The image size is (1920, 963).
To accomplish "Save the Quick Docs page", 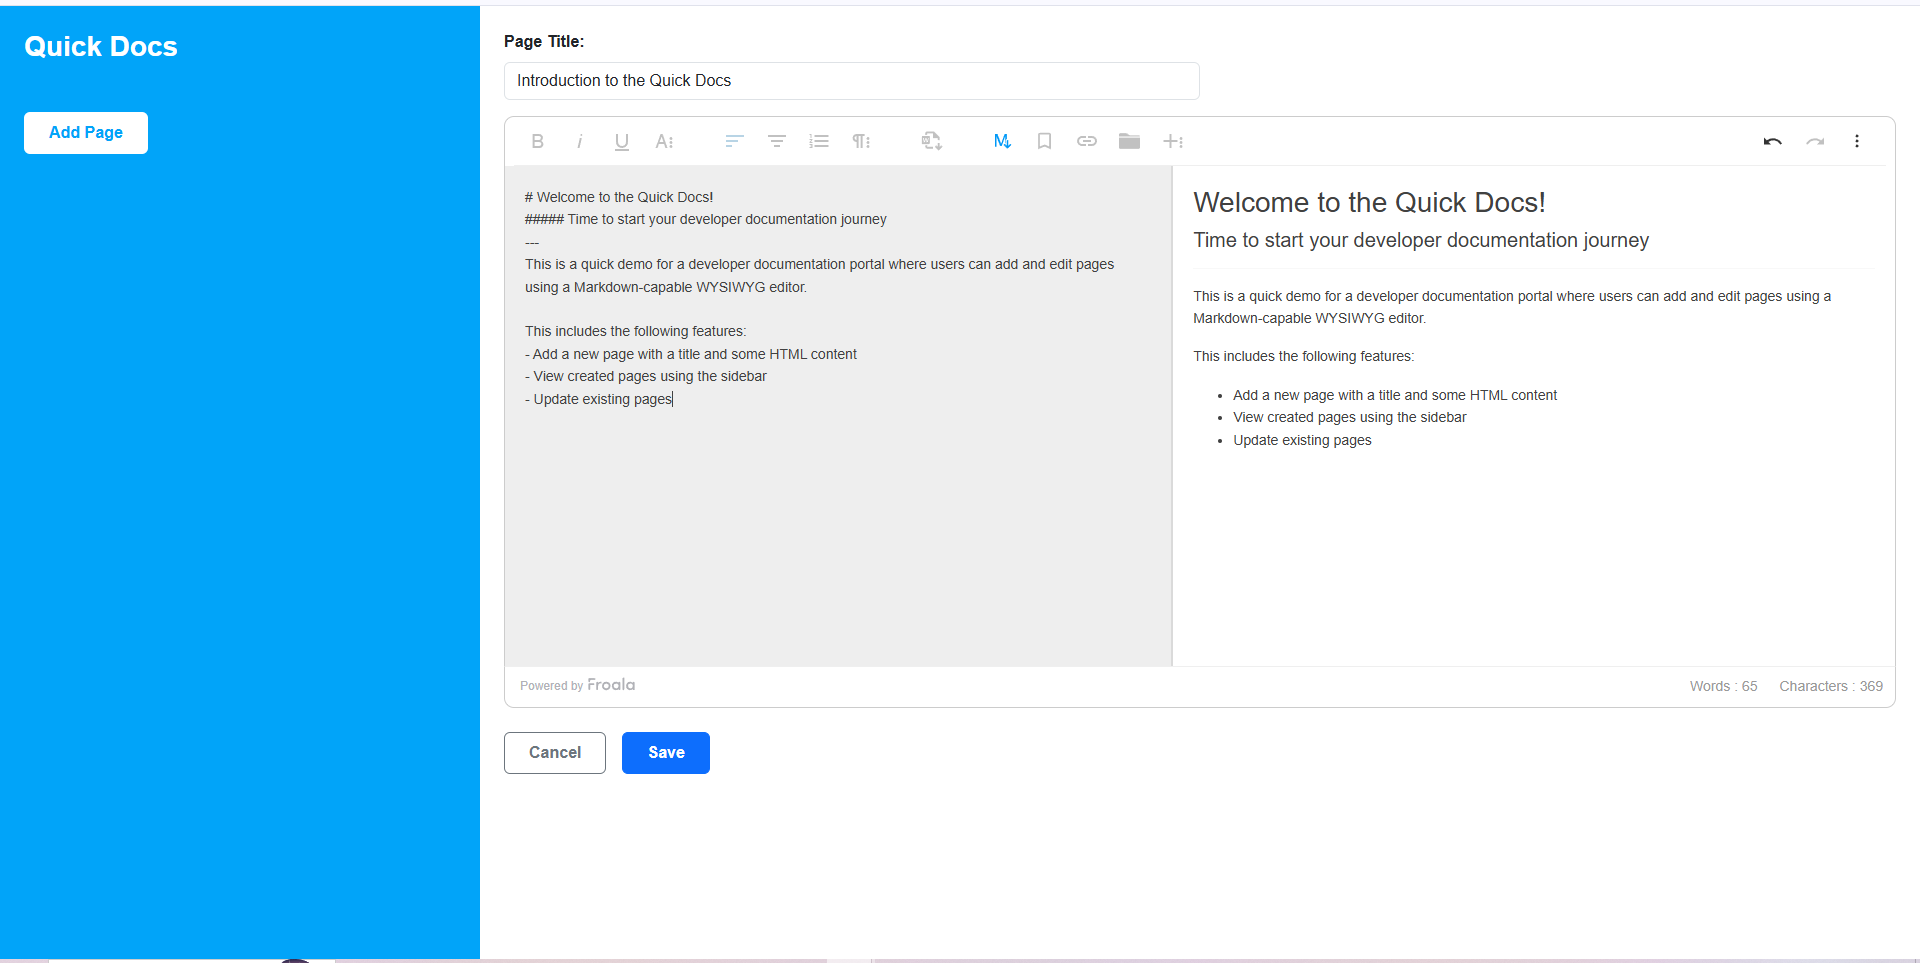I will (665, 752).
